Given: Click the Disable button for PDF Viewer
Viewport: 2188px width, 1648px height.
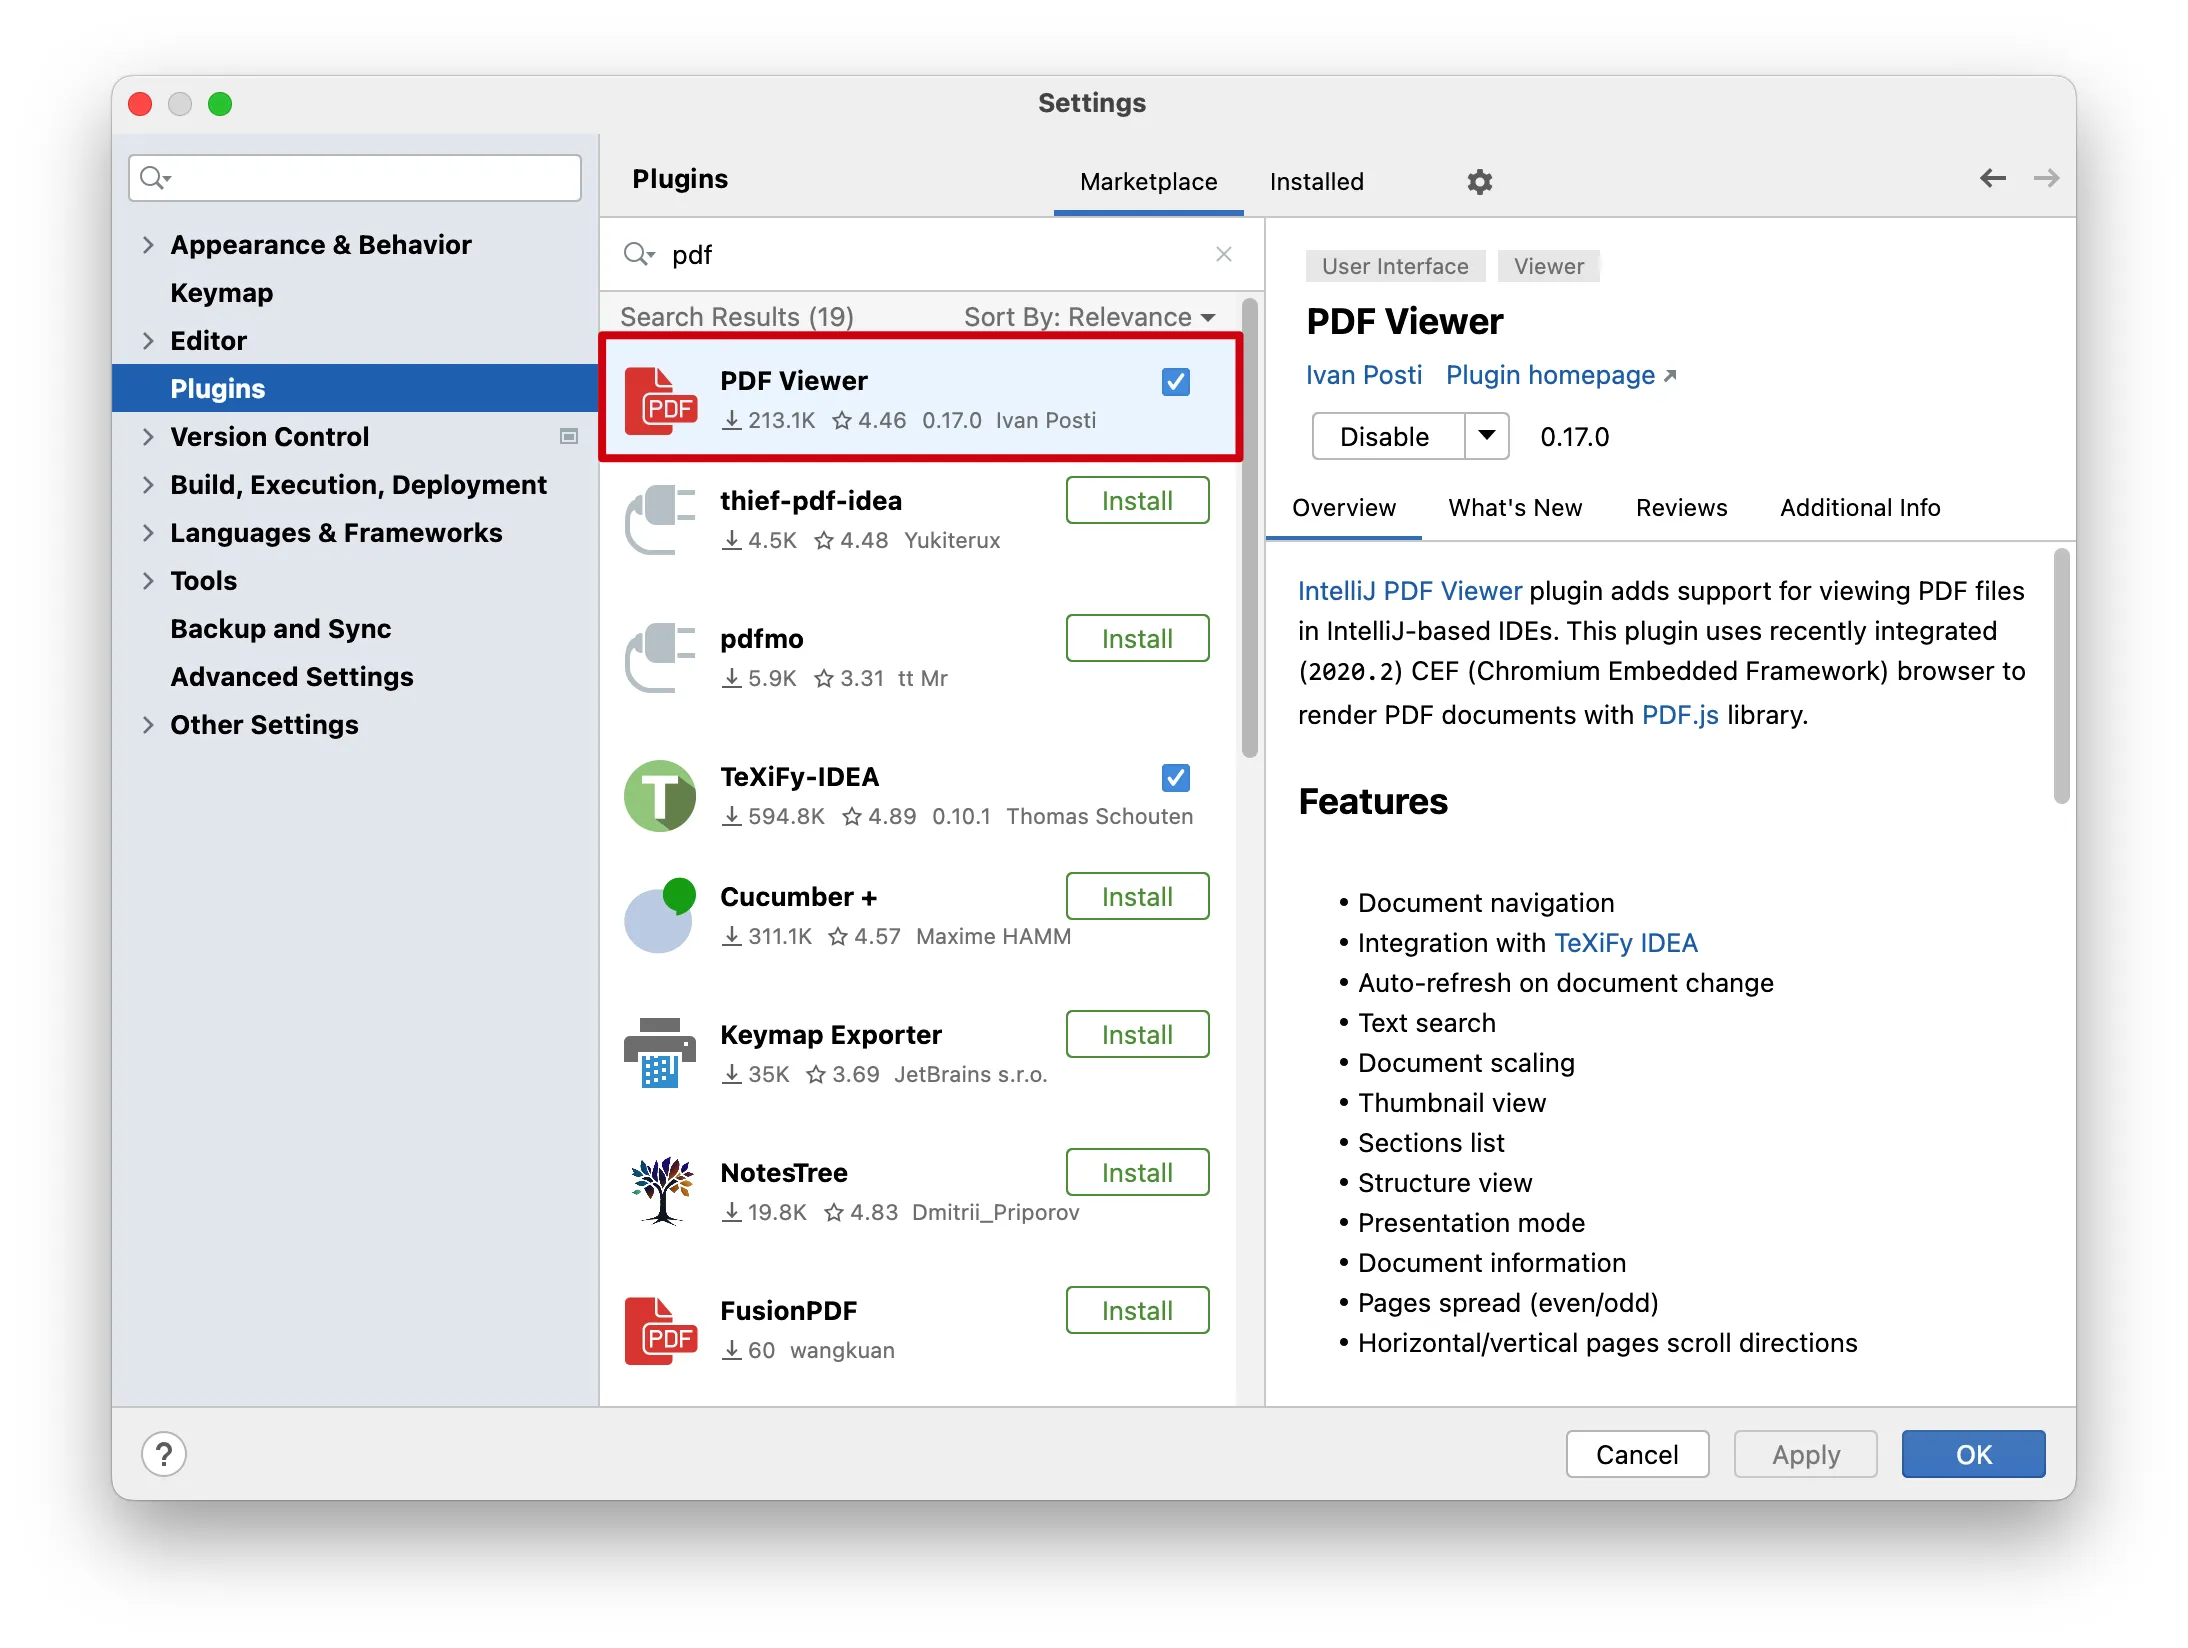Looking at the screenshot, I should 1388,436.
